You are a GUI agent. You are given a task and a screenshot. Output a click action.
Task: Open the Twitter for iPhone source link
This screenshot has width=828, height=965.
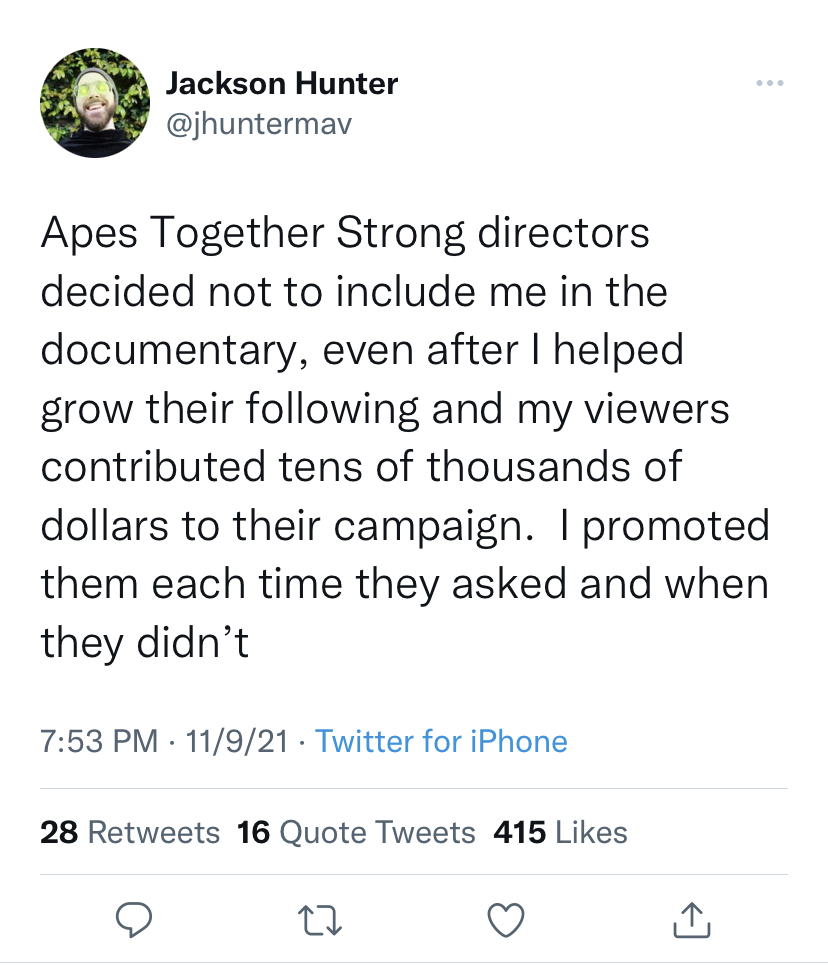click(441, 741)
